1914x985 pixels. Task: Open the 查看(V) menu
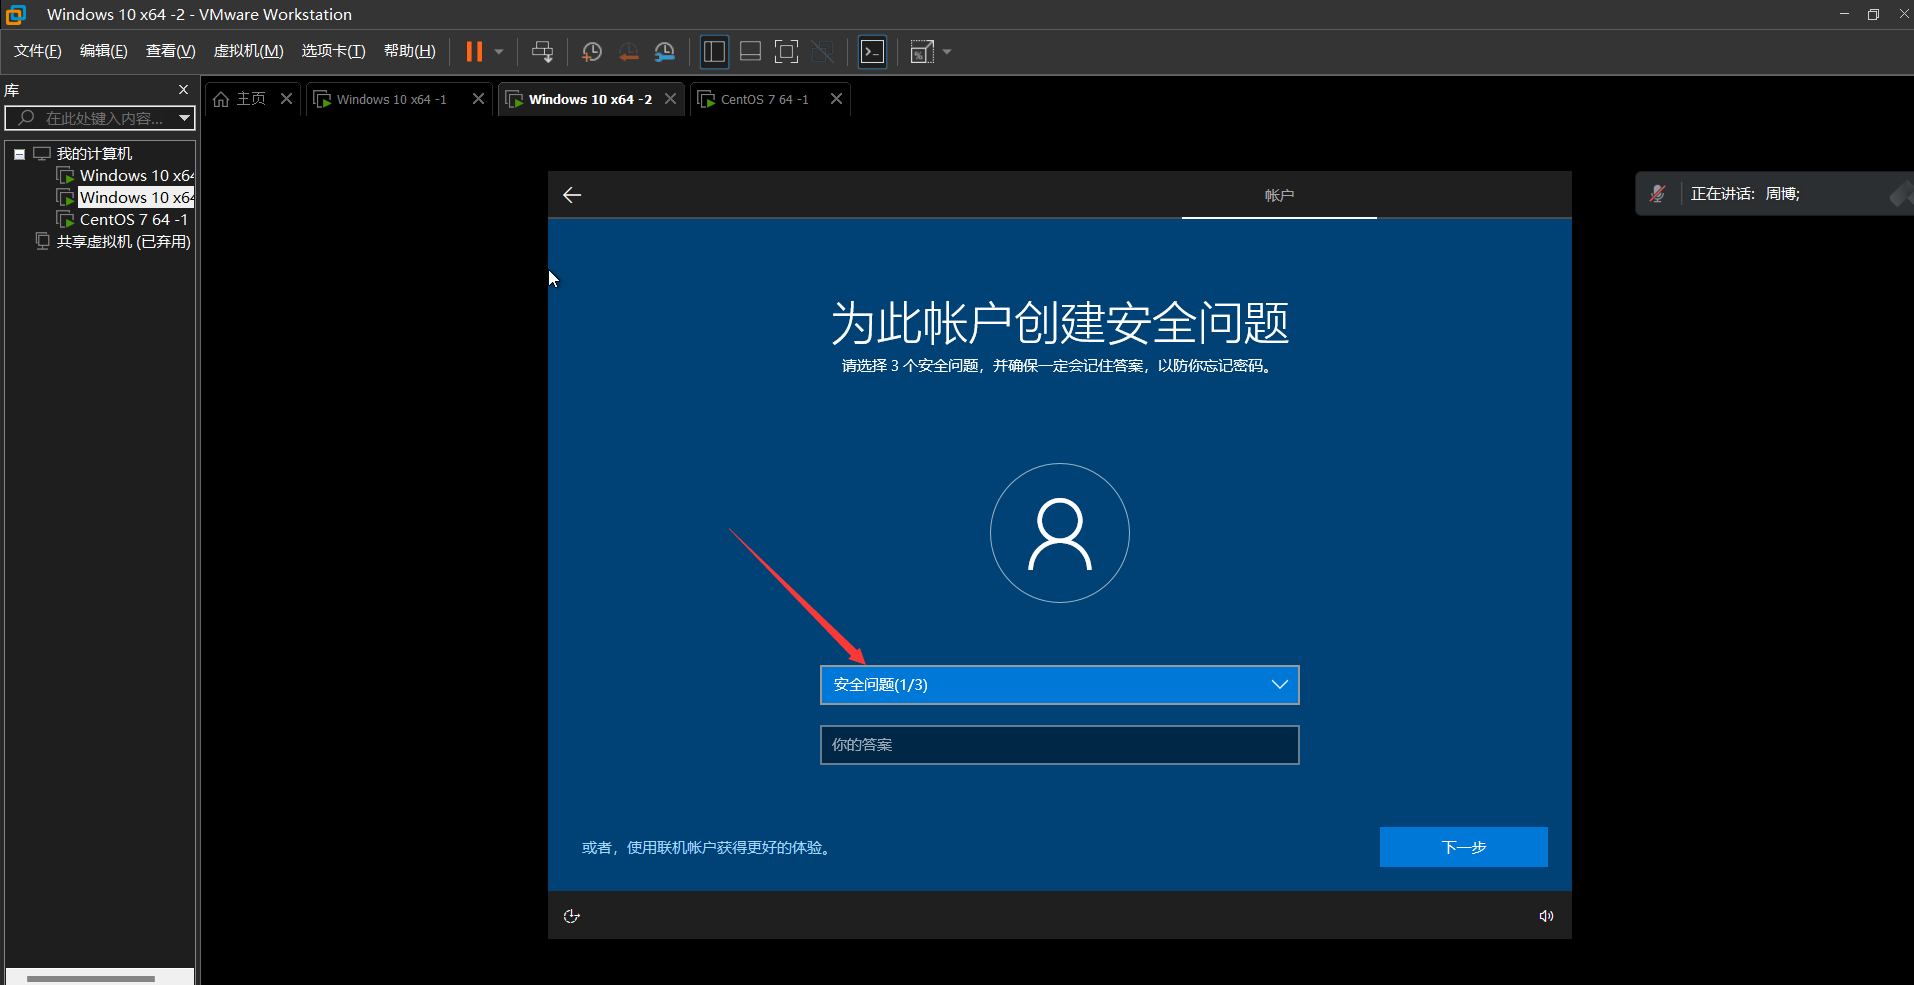coord(171,51)
